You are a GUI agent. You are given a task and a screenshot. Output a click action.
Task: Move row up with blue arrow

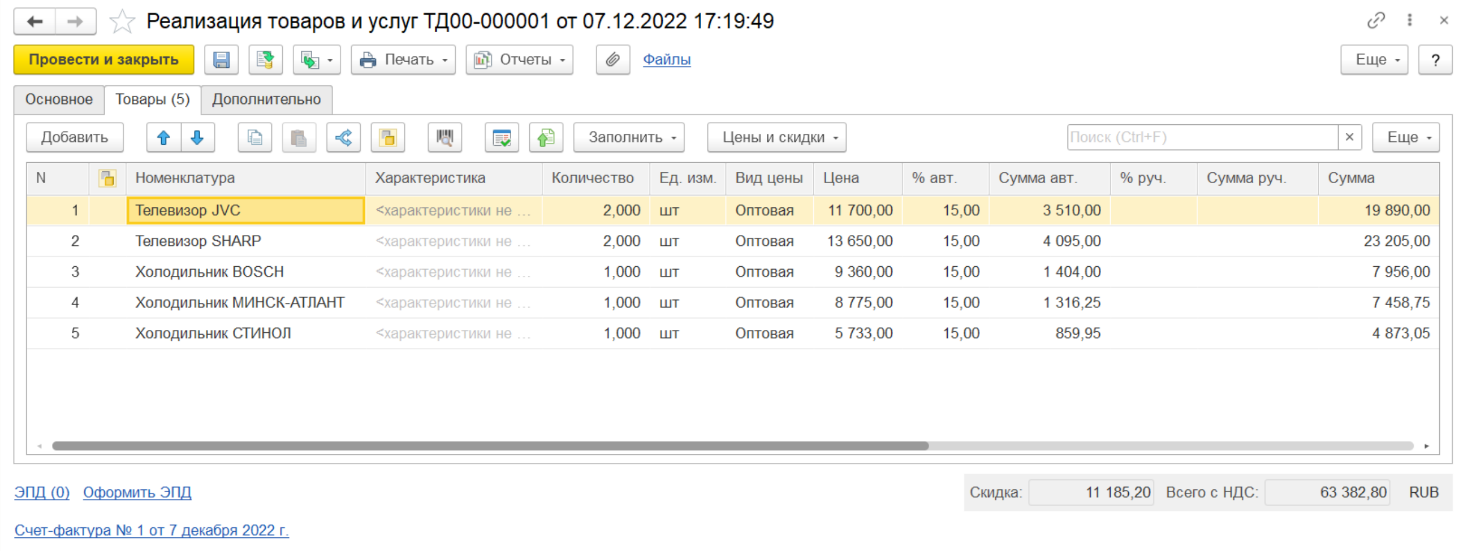pos(164,138)
